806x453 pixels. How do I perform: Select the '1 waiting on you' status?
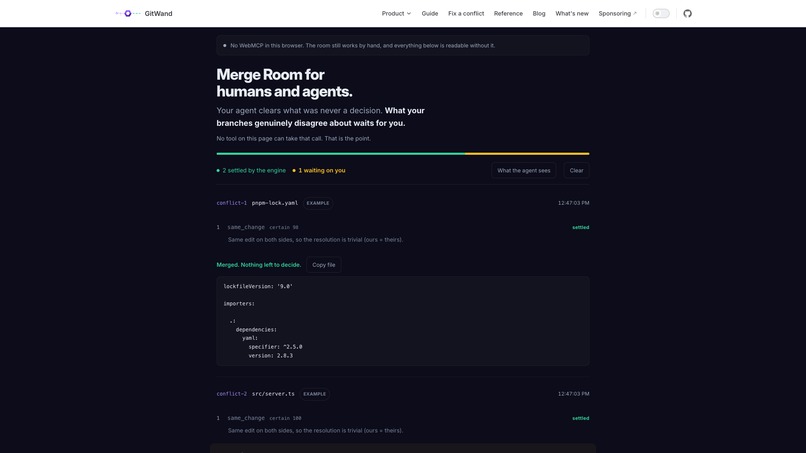click(319, 170)
